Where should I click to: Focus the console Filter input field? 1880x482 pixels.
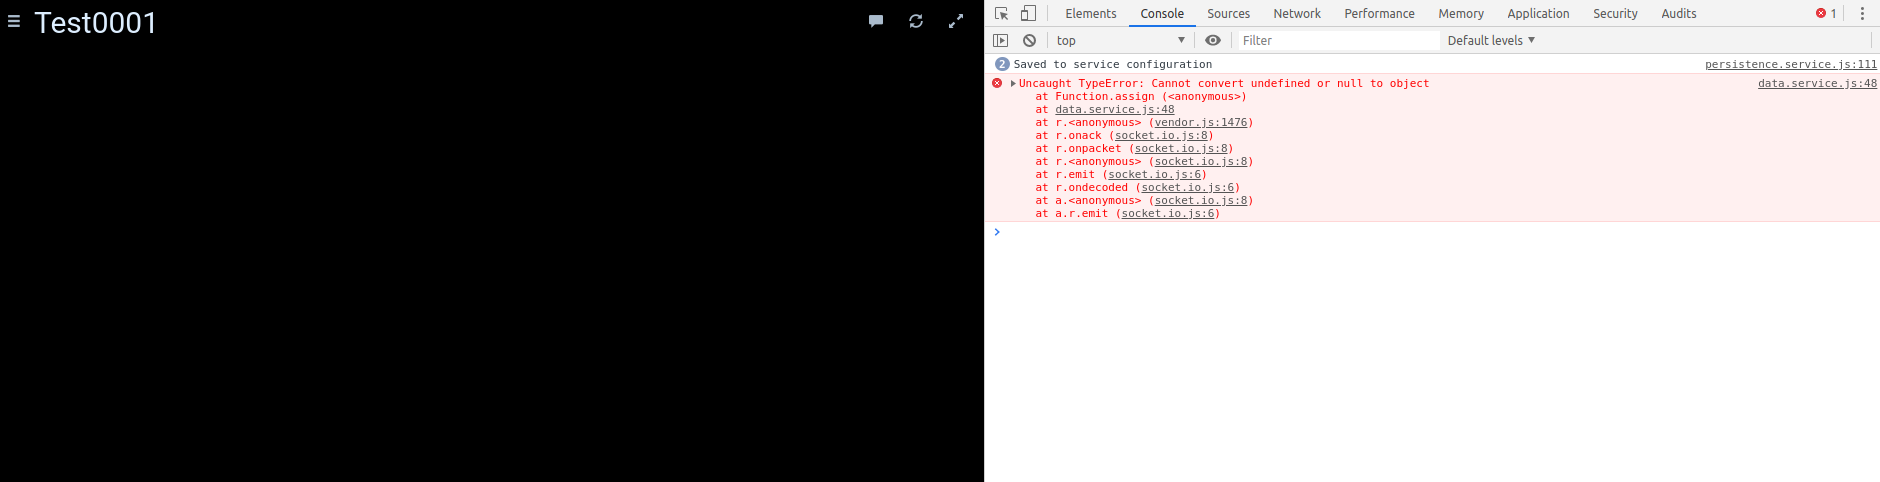tap(1338, 40)
